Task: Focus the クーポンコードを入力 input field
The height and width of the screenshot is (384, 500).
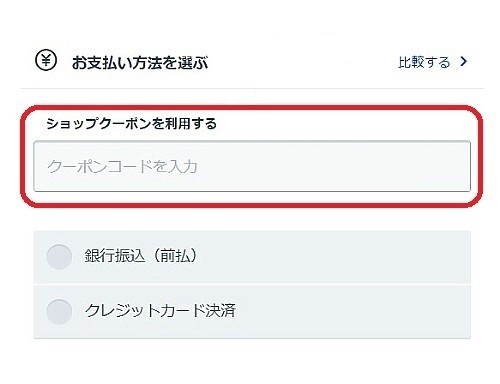Action: [252, 166]
